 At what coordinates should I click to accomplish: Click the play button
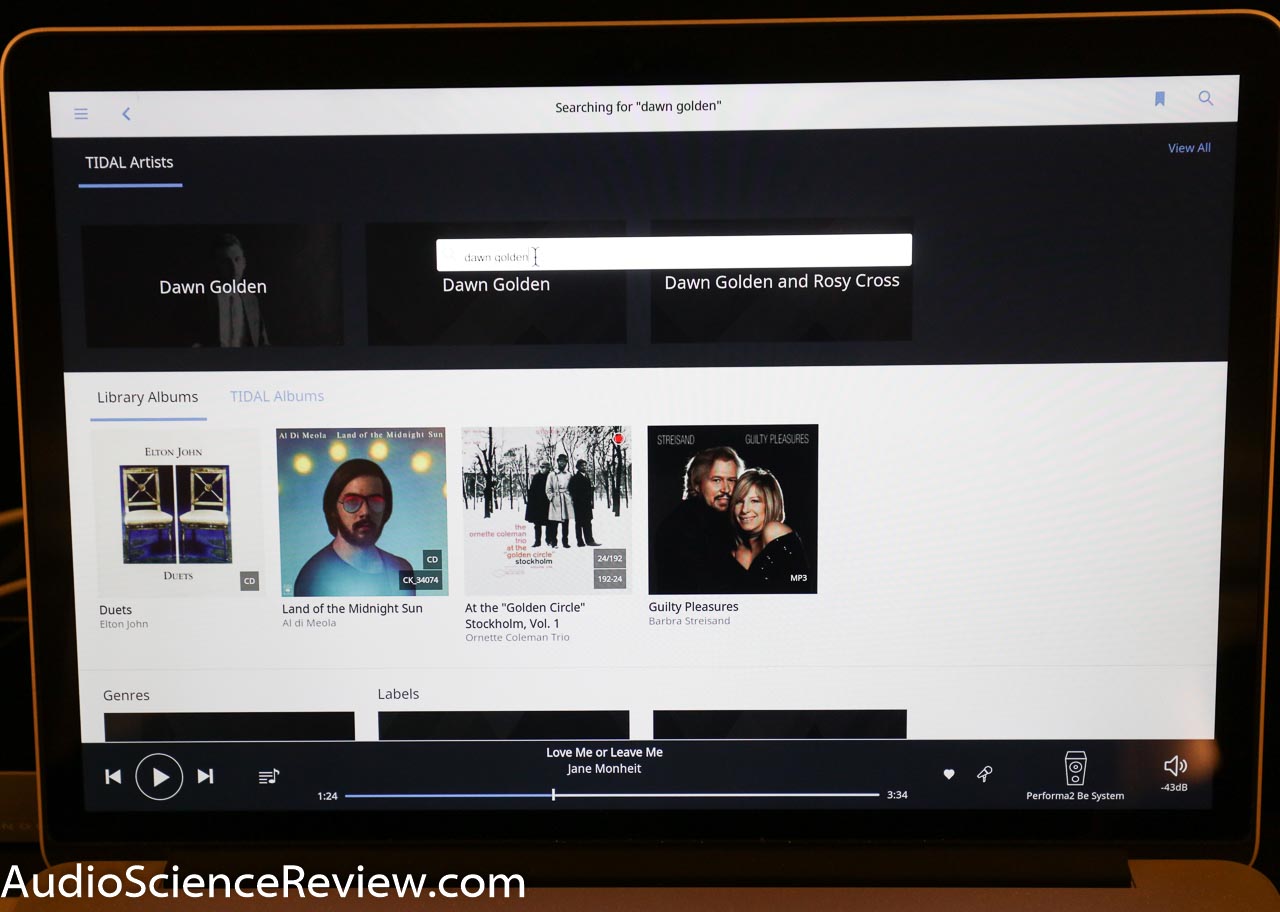click(x=159, y=776)
